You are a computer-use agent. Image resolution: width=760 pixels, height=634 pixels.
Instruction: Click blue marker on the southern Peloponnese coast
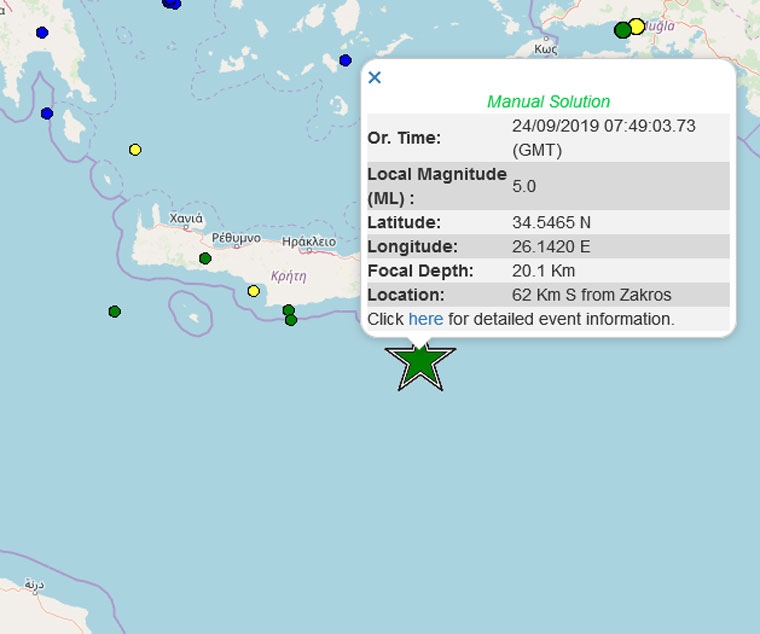(47, 113)
